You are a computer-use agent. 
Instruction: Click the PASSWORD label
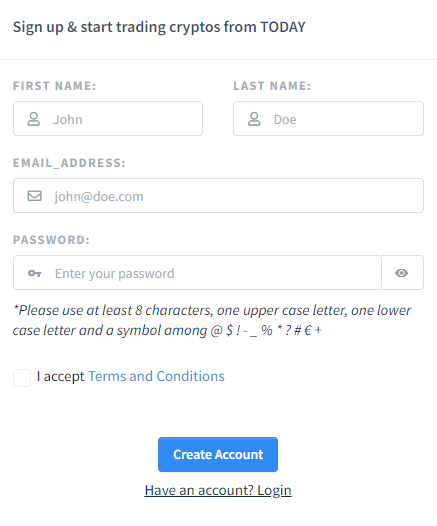point(51,240)
